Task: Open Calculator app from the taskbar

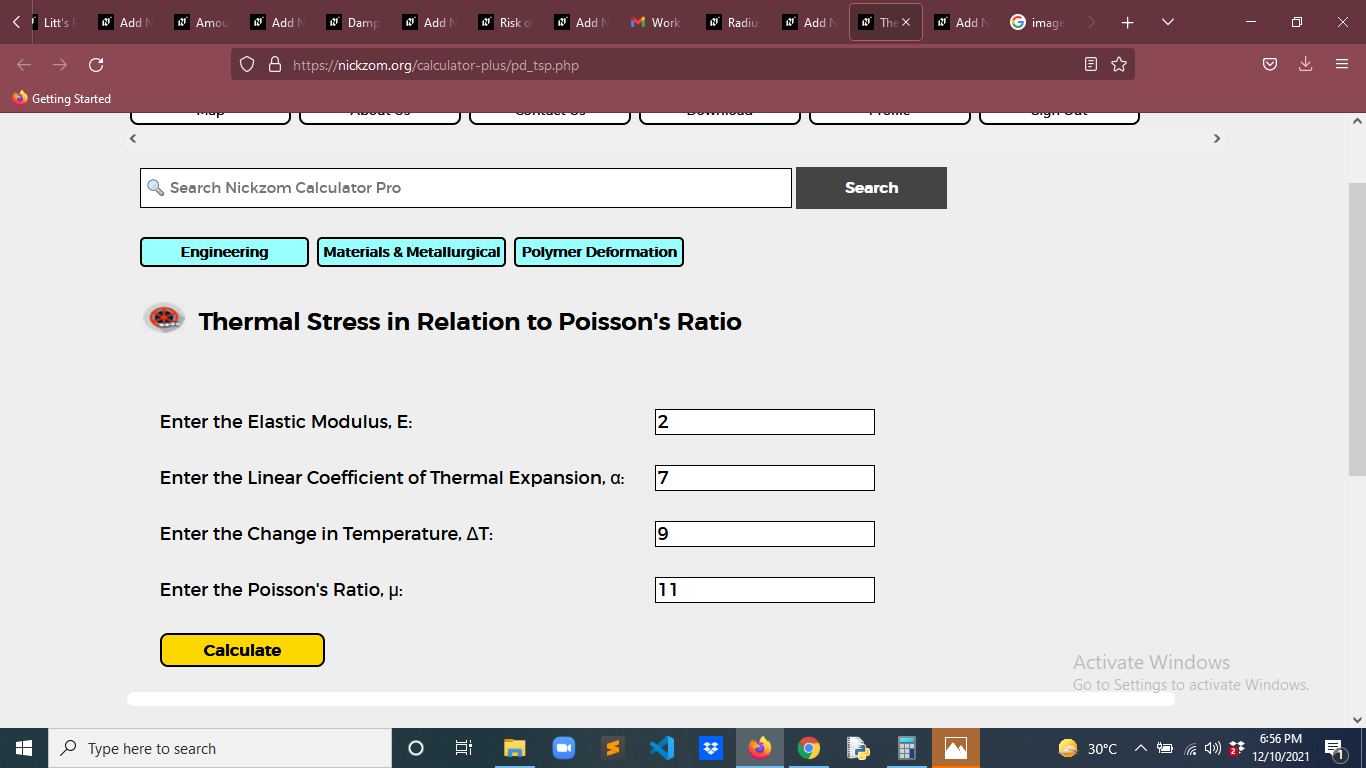Action: point(907,748)
